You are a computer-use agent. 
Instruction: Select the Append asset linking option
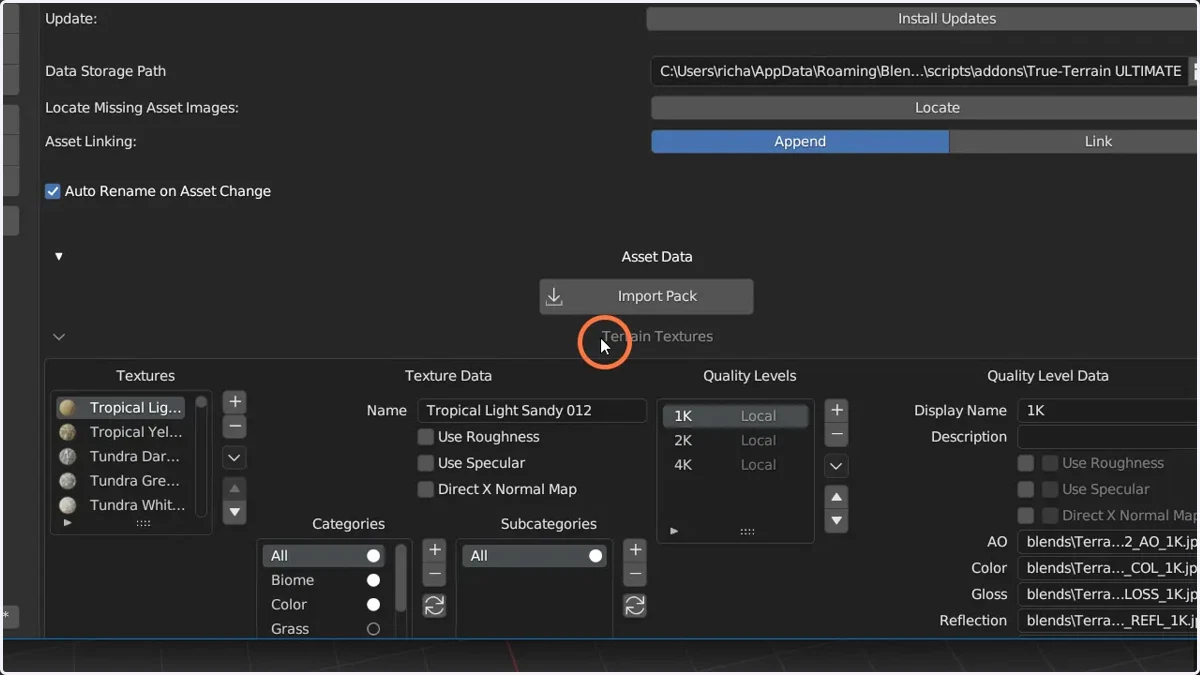800,142
